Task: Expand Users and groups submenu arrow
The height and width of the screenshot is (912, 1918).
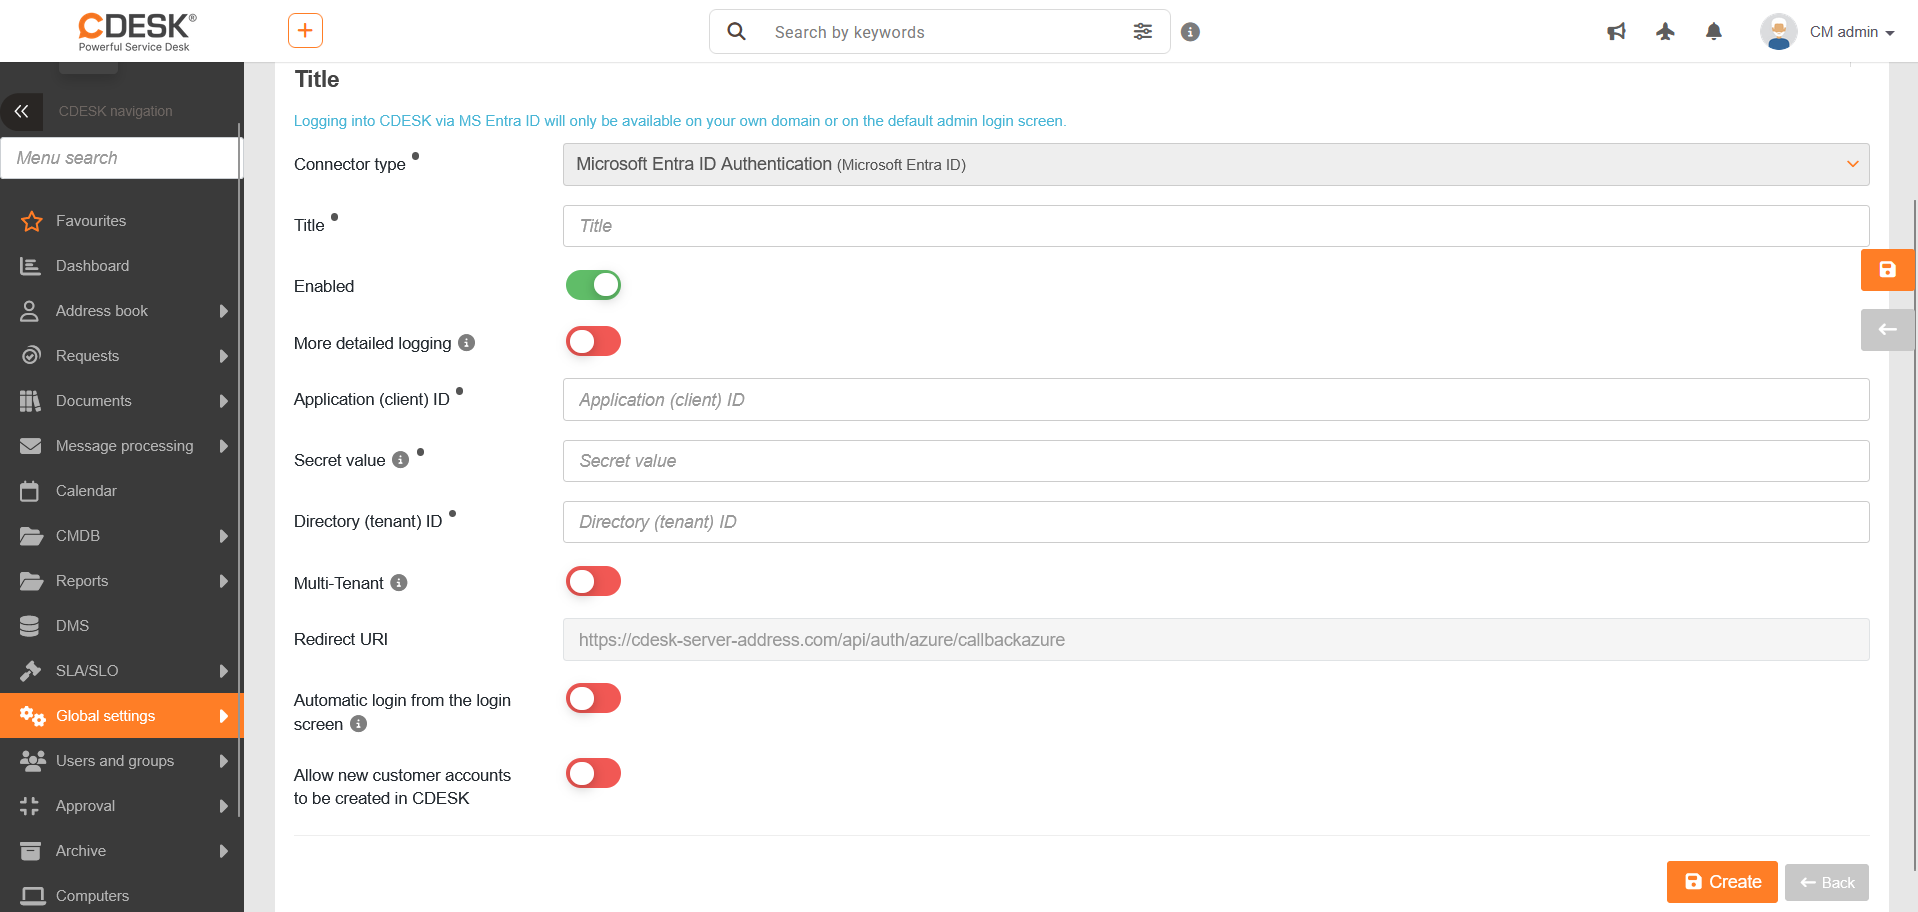Action: tap(224, 761)
